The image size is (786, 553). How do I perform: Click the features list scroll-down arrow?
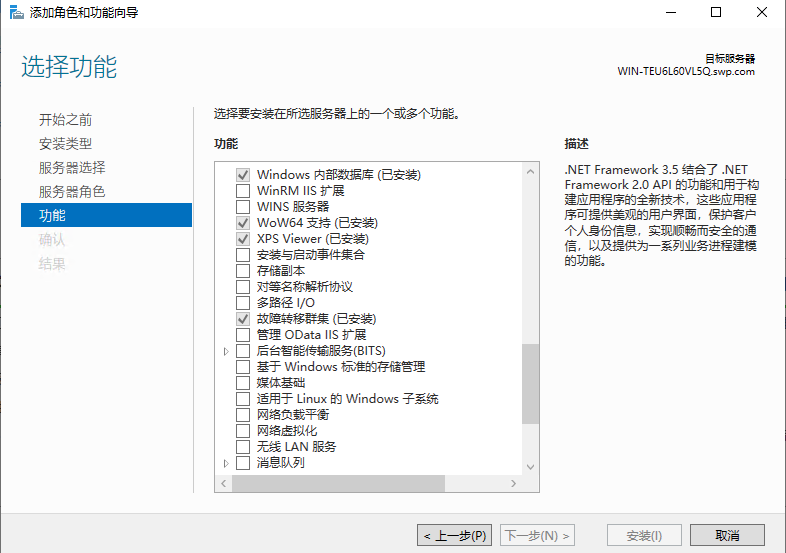[530, 467]
